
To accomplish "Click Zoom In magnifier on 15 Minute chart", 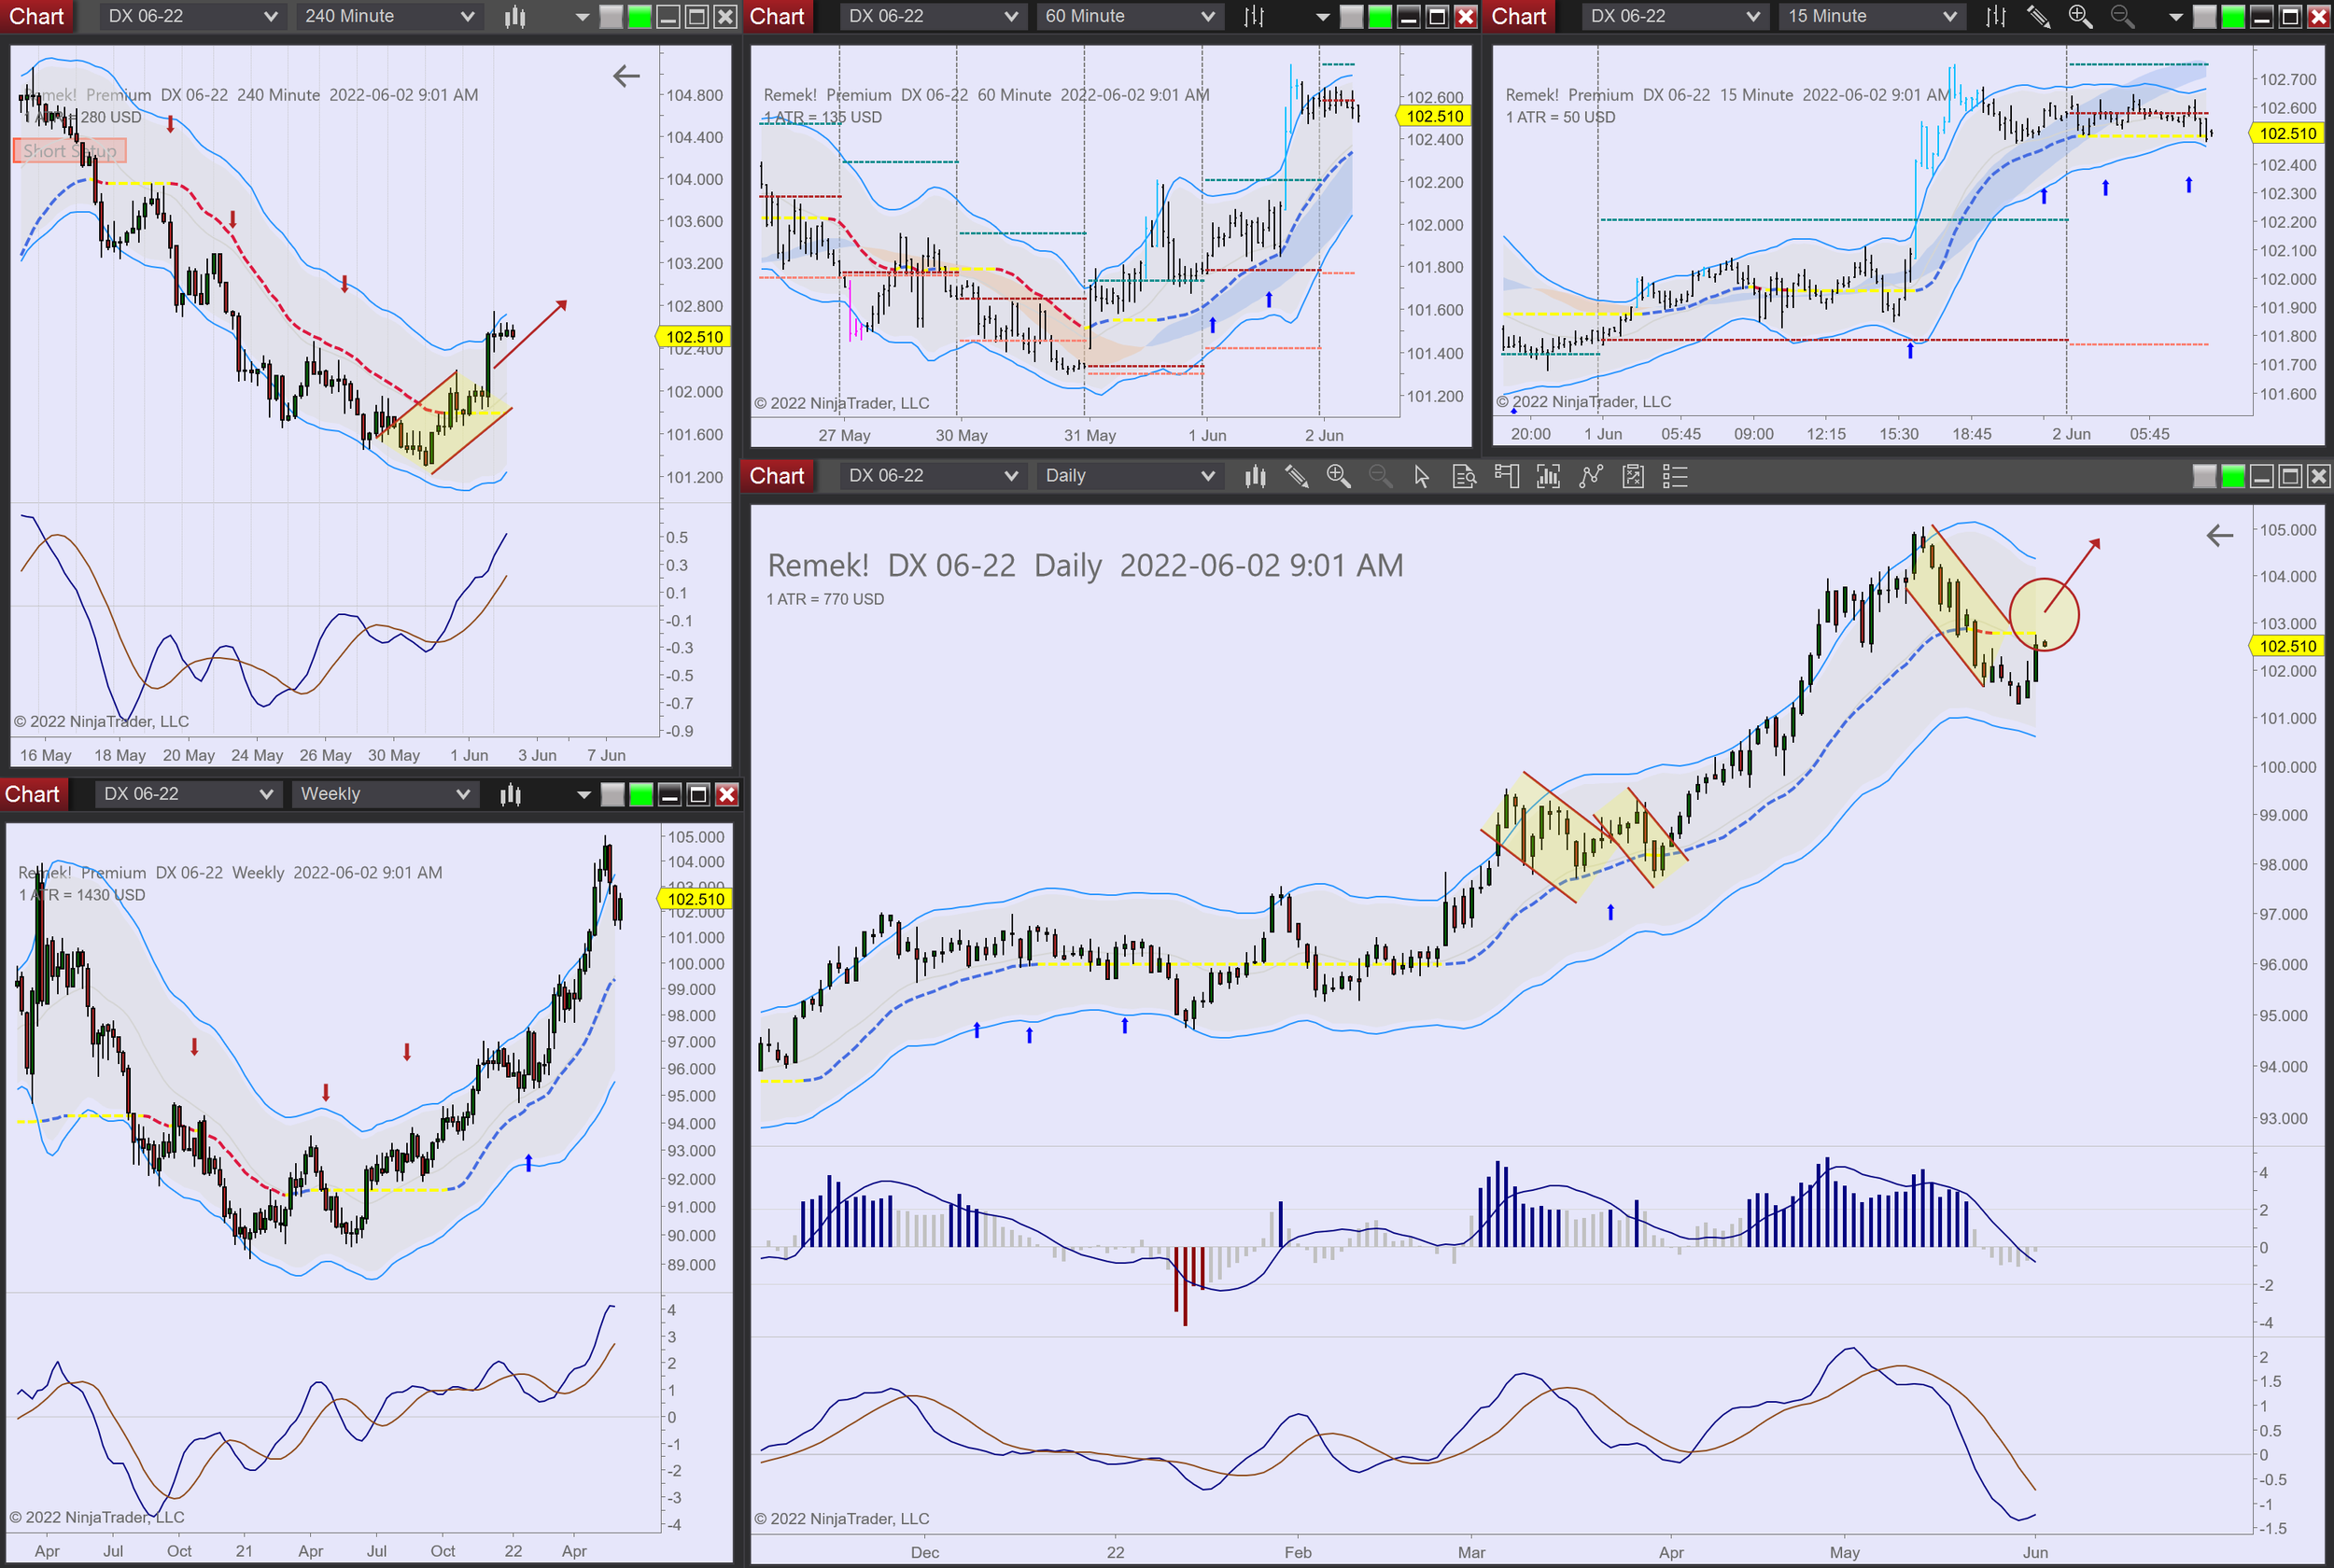I will click(x=2080, y=16).
